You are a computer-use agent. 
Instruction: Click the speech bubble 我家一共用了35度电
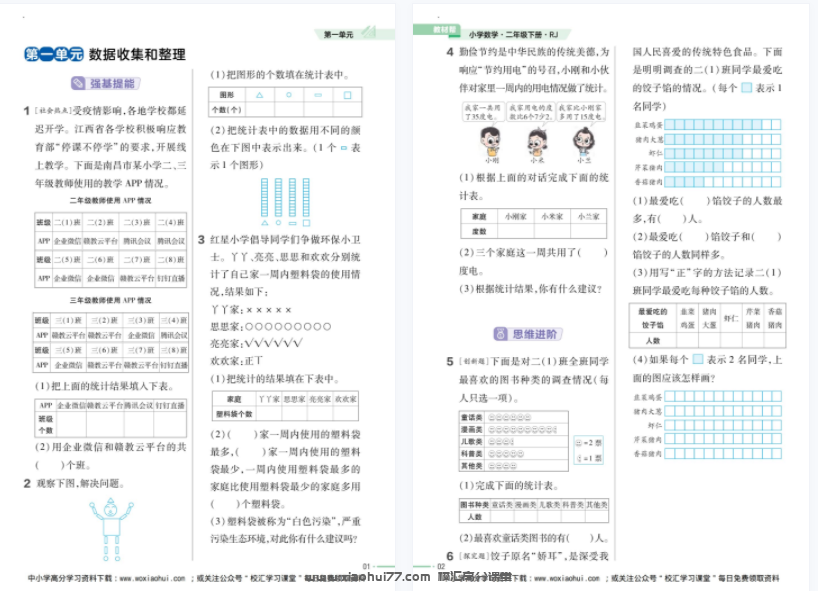pyautogui.click(x=483, y=112)
